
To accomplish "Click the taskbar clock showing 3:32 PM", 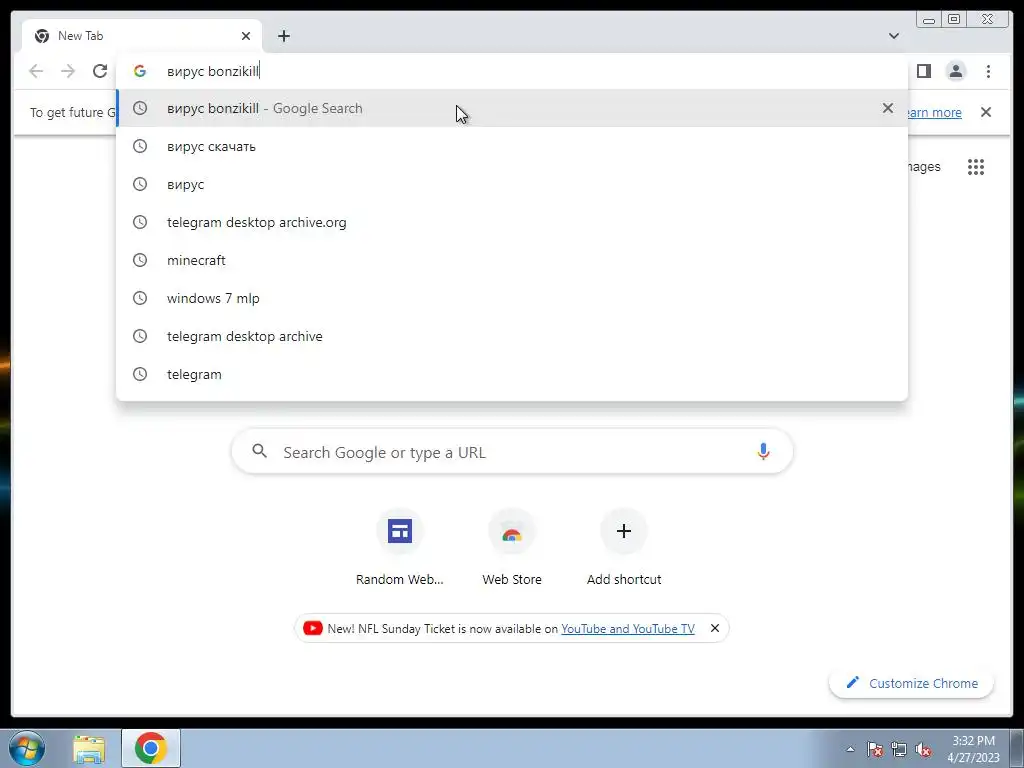I will point(973,749).
